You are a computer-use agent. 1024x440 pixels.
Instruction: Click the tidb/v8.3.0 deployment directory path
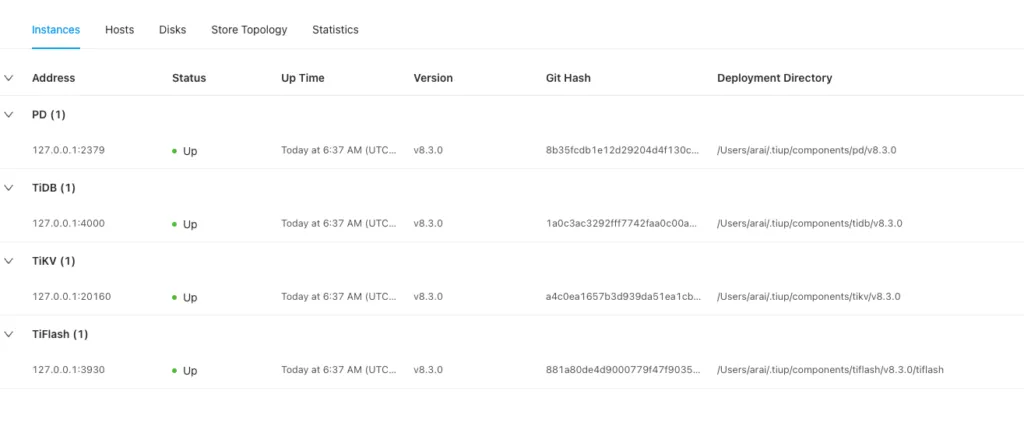810,223
